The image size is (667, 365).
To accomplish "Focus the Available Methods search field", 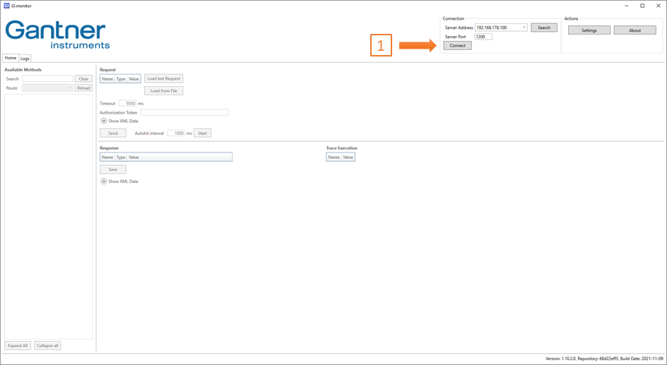I will (x=48, y=79).
